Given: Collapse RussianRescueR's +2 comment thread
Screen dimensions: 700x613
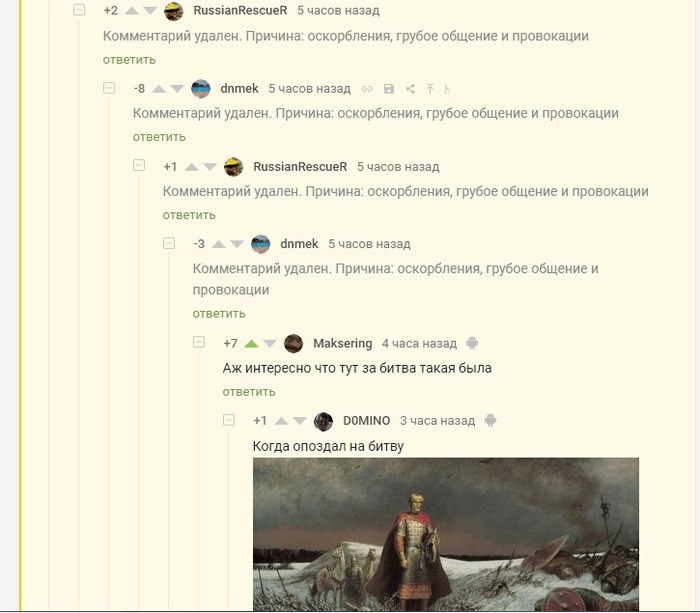Looking at the screenshot, I should (79, 10).
